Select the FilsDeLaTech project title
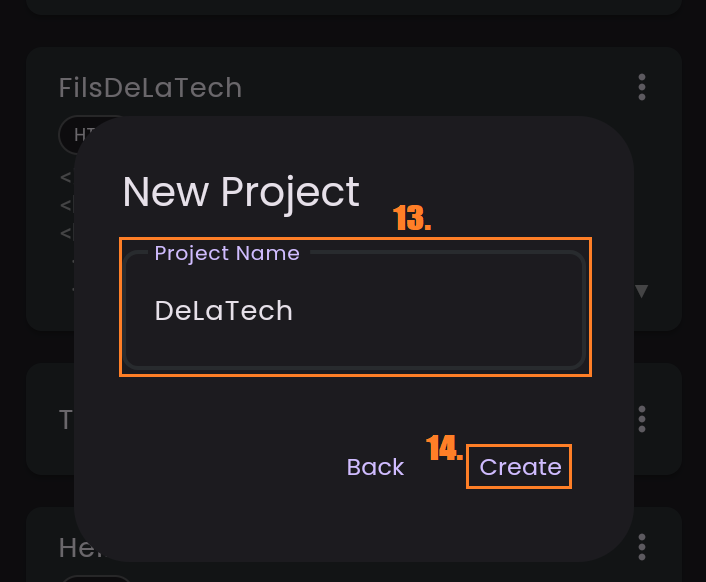The height and width of the screenshot is (582, 706). point(151,88)
